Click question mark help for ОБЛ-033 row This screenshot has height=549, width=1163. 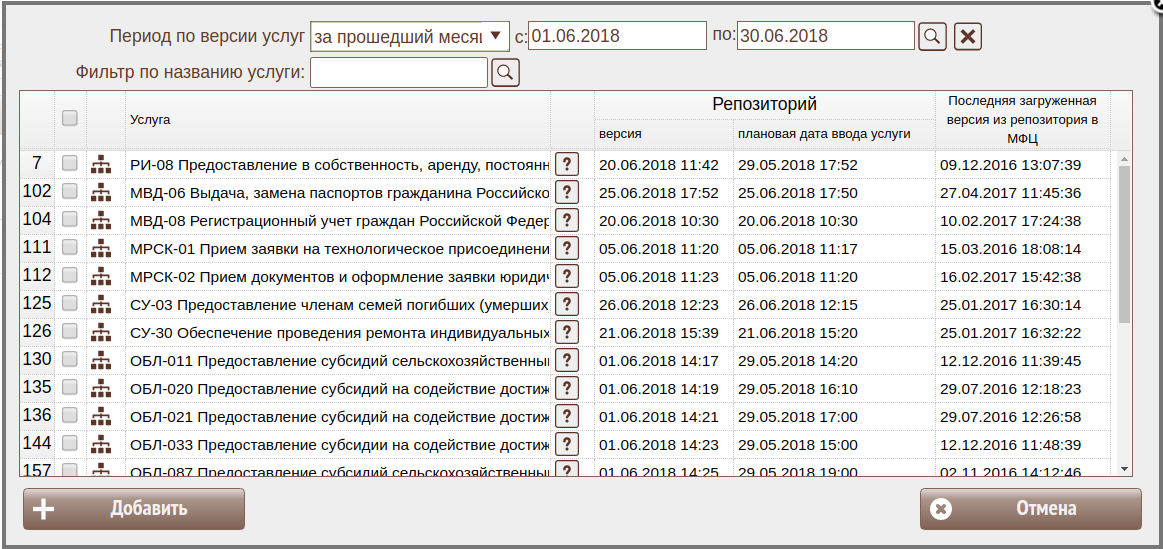click(x=567, y=444)
